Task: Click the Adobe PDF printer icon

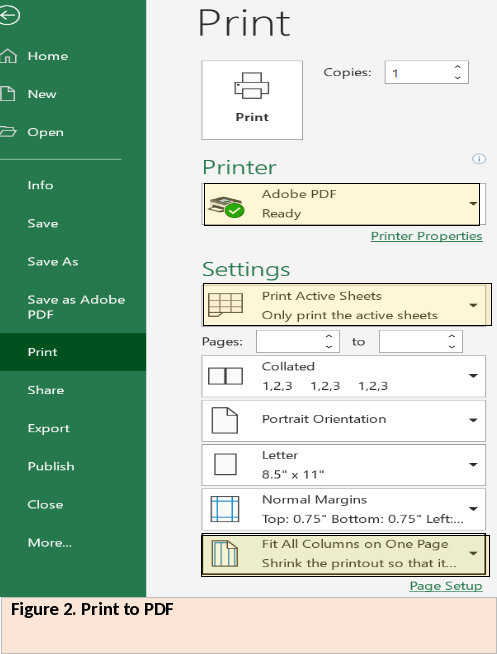Action: click(226, 206)
